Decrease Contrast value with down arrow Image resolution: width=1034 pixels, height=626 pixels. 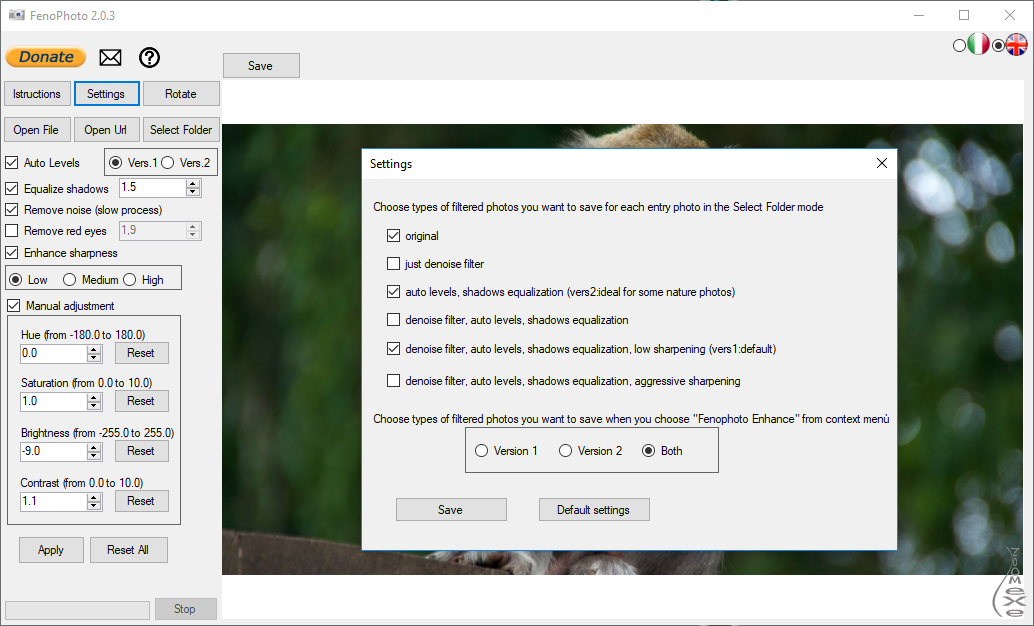[x=94, y=506]
